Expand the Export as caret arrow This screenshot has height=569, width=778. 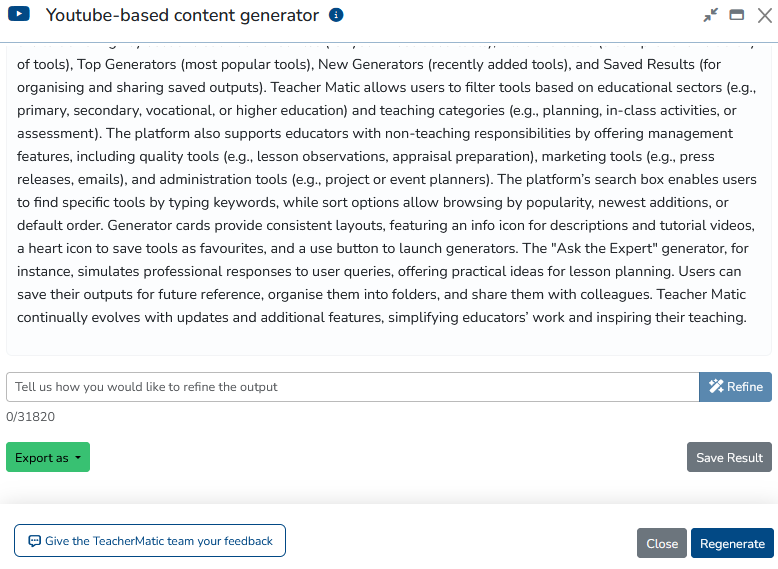point(78,458)
